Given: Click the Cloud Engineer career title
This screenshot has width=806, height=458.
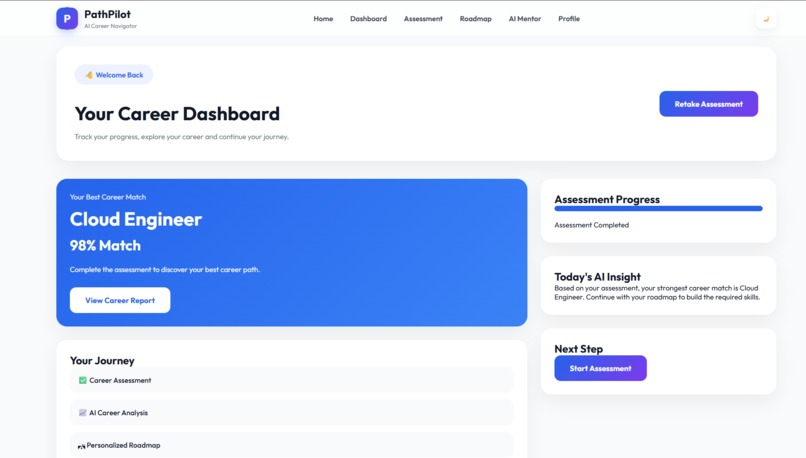Looking at the screenshot, I should (136, 219).
